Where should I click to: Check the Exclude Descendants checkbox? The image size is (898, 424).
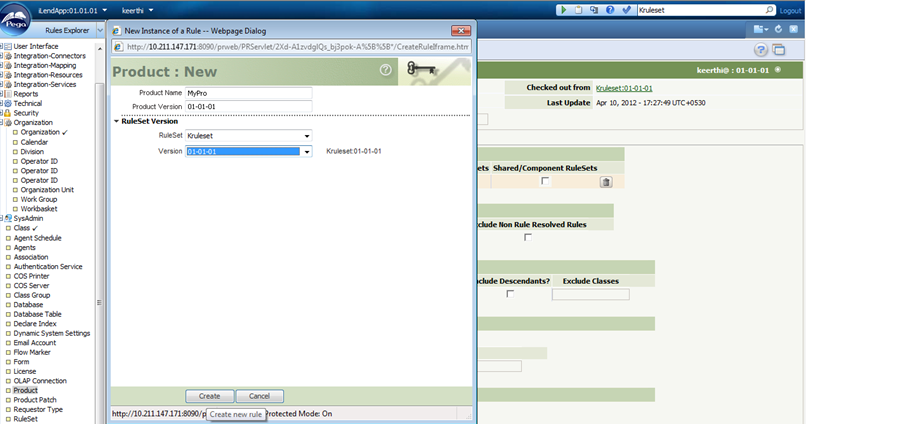point(510,294)
